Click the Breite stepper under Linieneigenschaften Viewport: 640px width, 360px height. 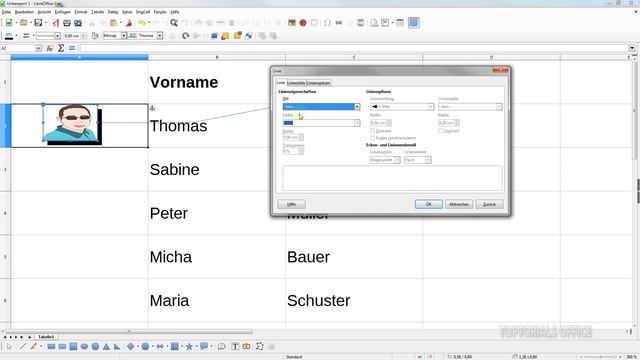point(301,137)
